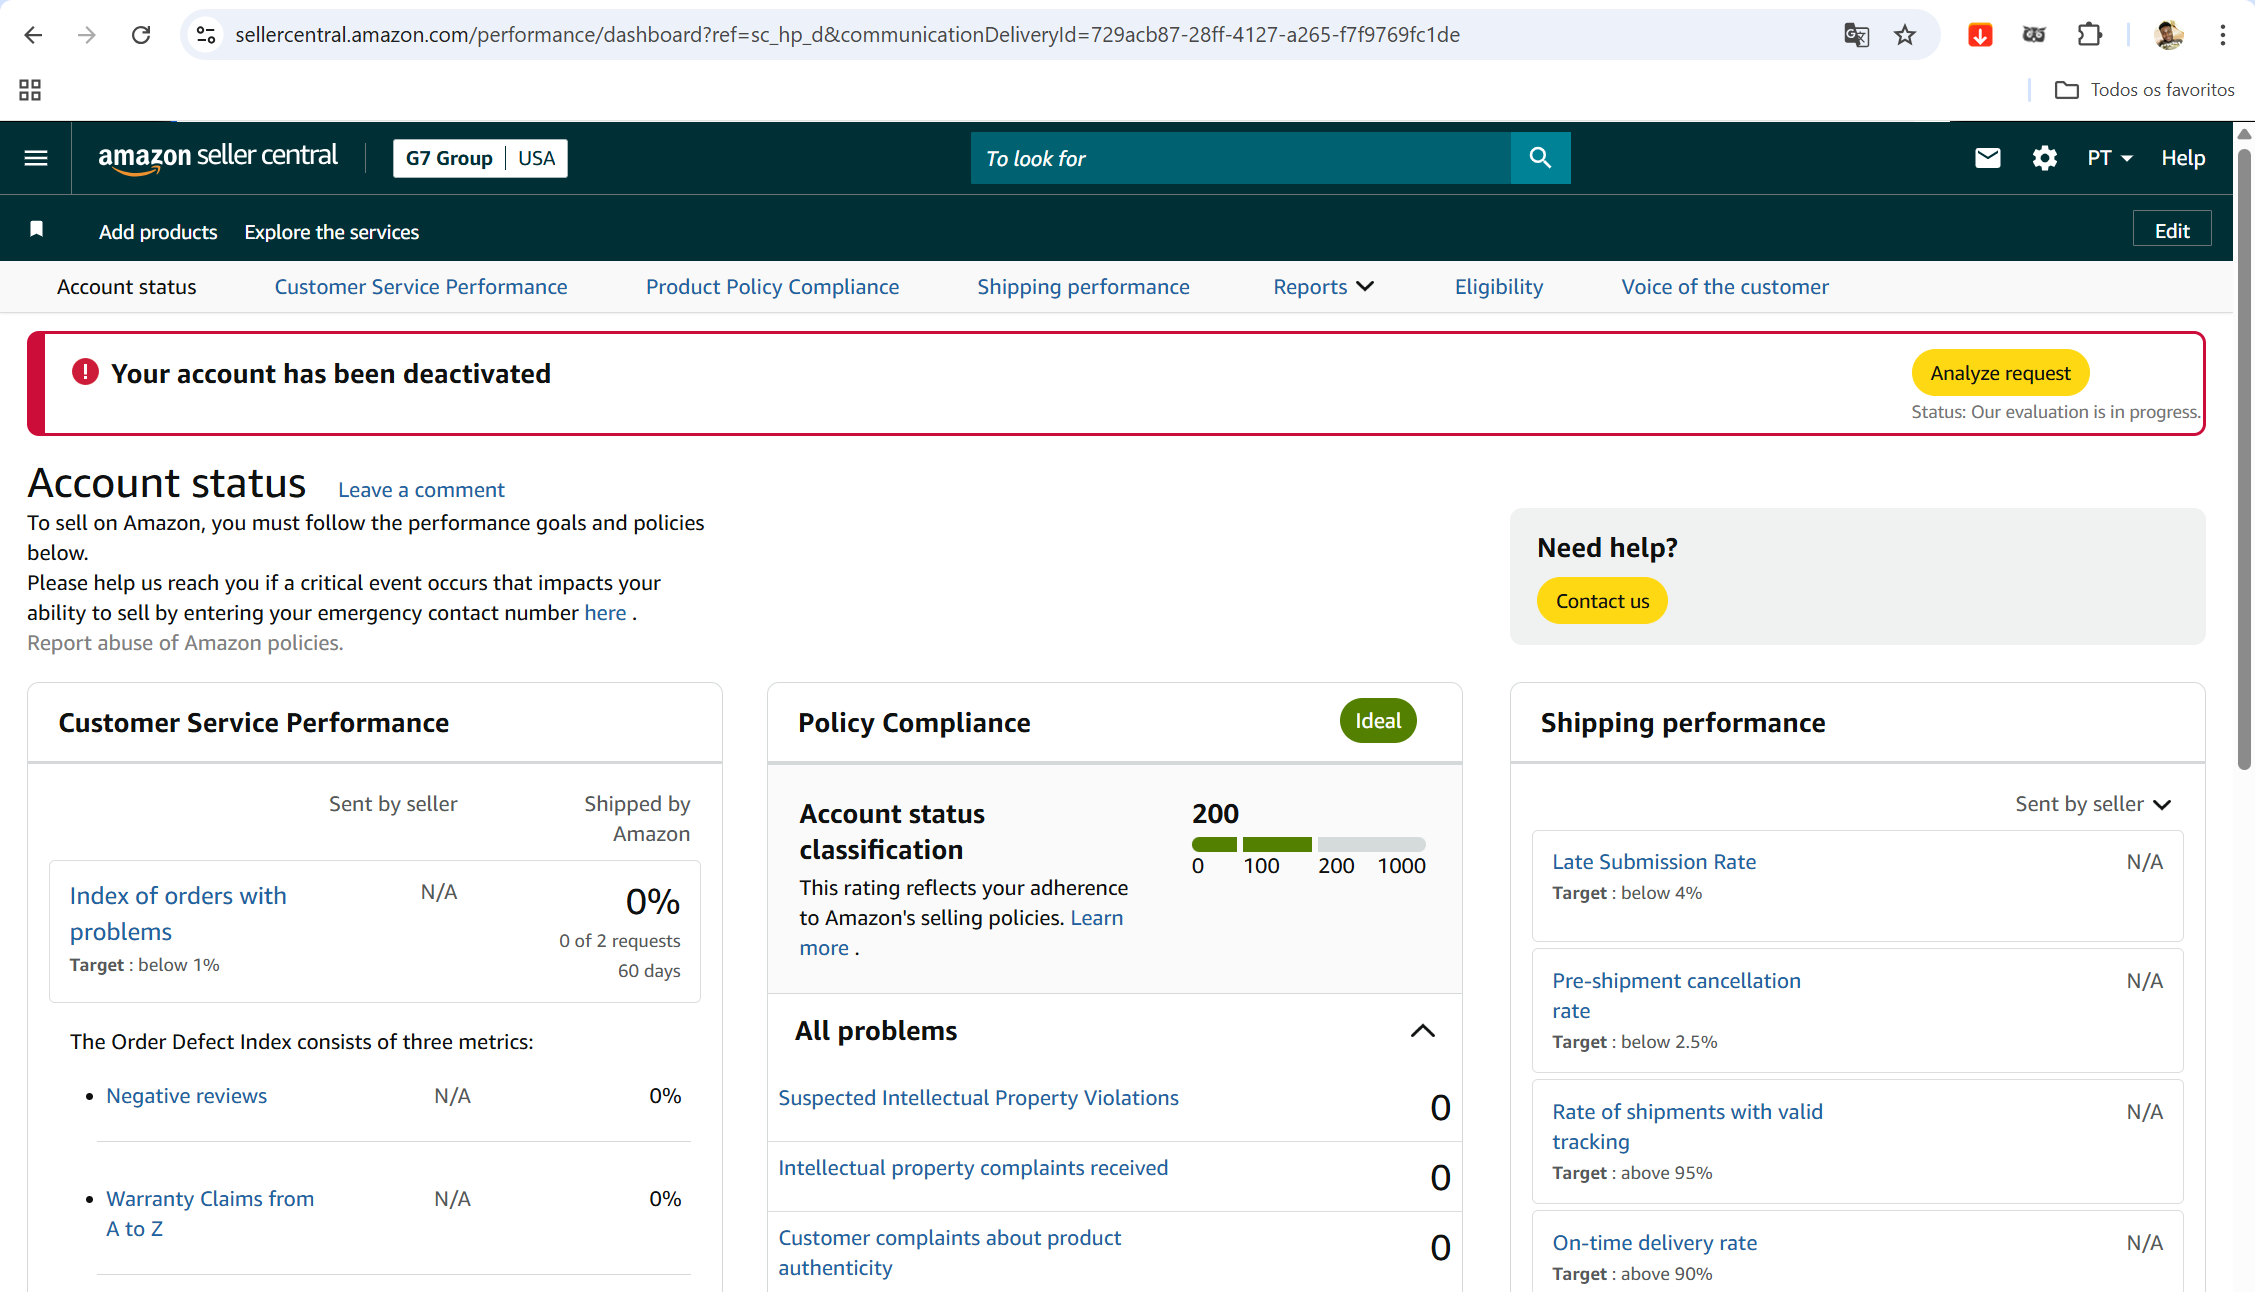Open the On-time delivery rate metric

click(1654, 1243)
